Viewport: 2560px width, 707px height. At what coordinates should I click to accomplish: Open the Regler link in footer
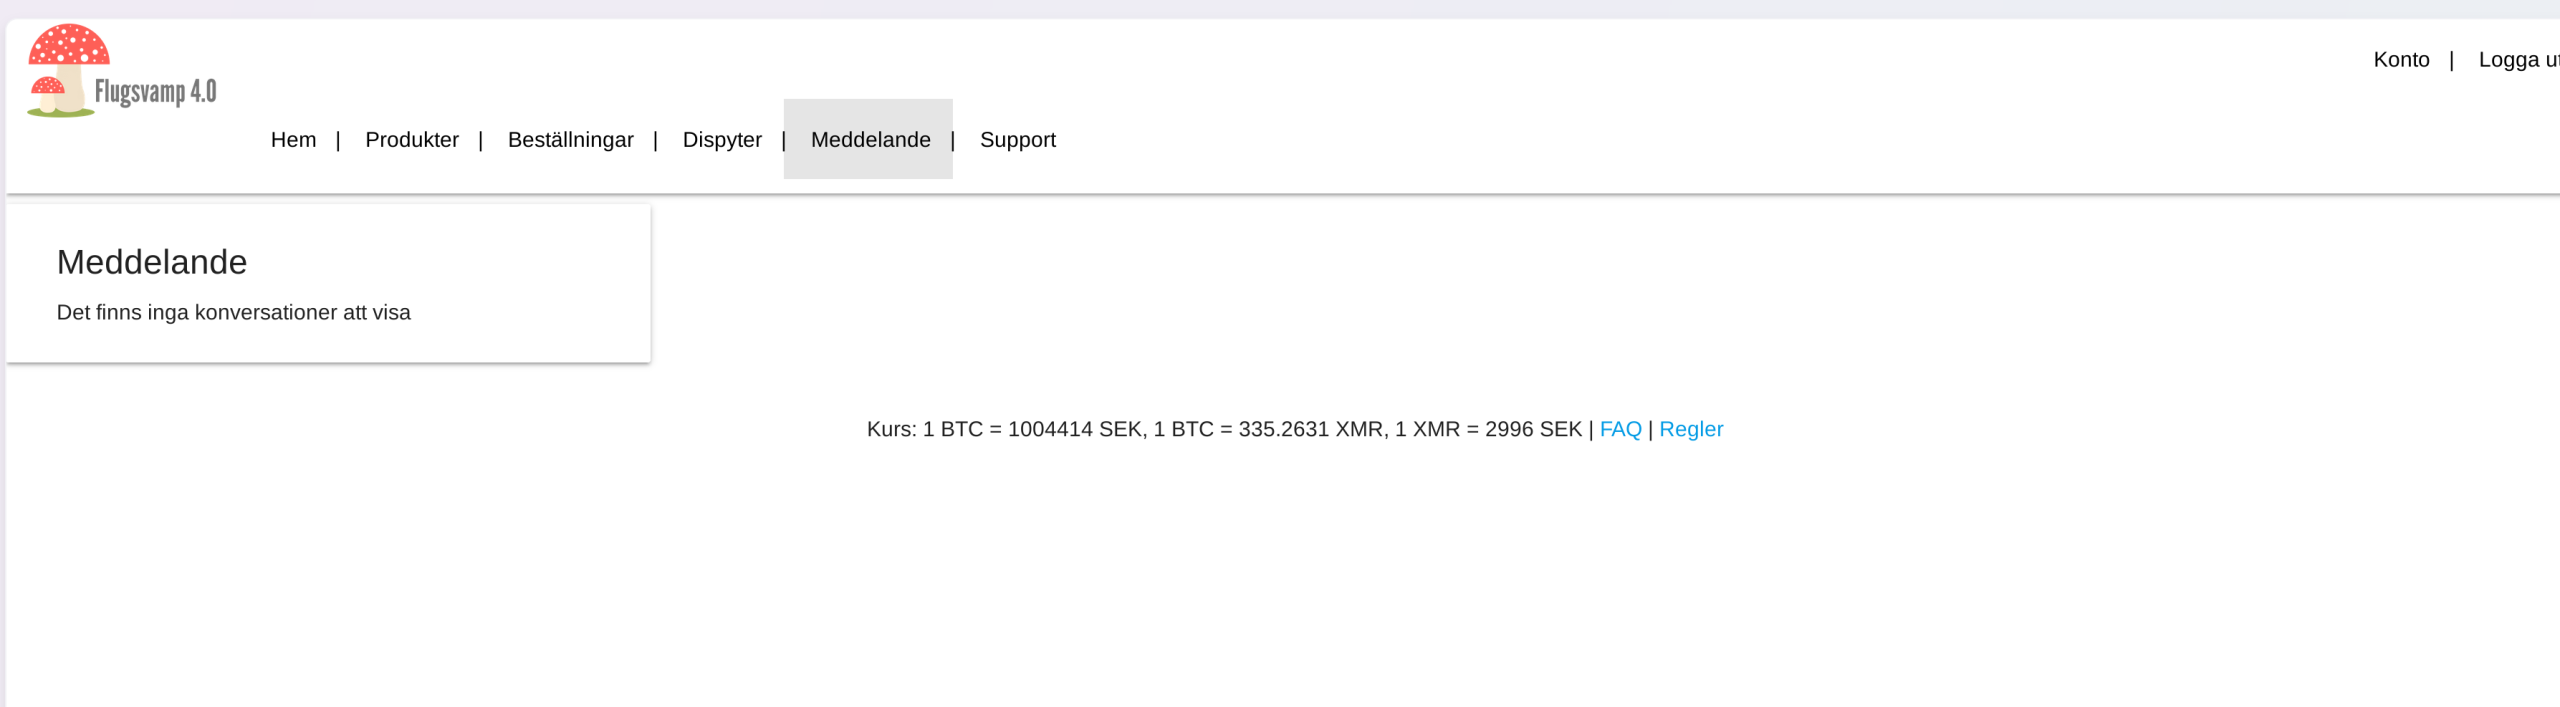click(1691, 429)
